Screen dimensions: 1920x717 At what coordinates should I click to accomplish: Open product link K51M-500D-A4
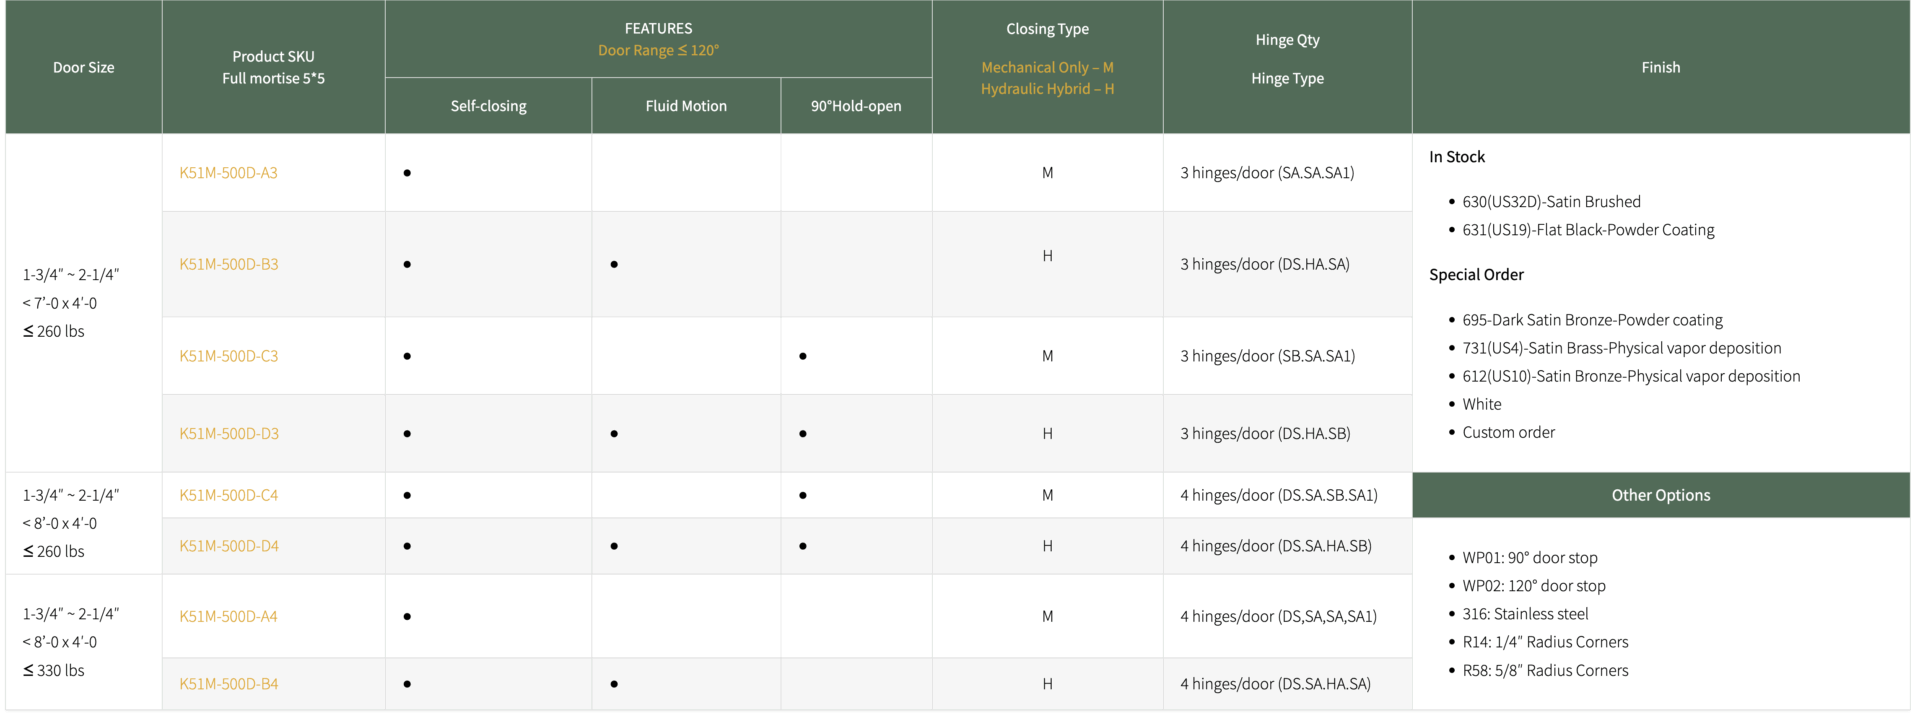point(228,617)
